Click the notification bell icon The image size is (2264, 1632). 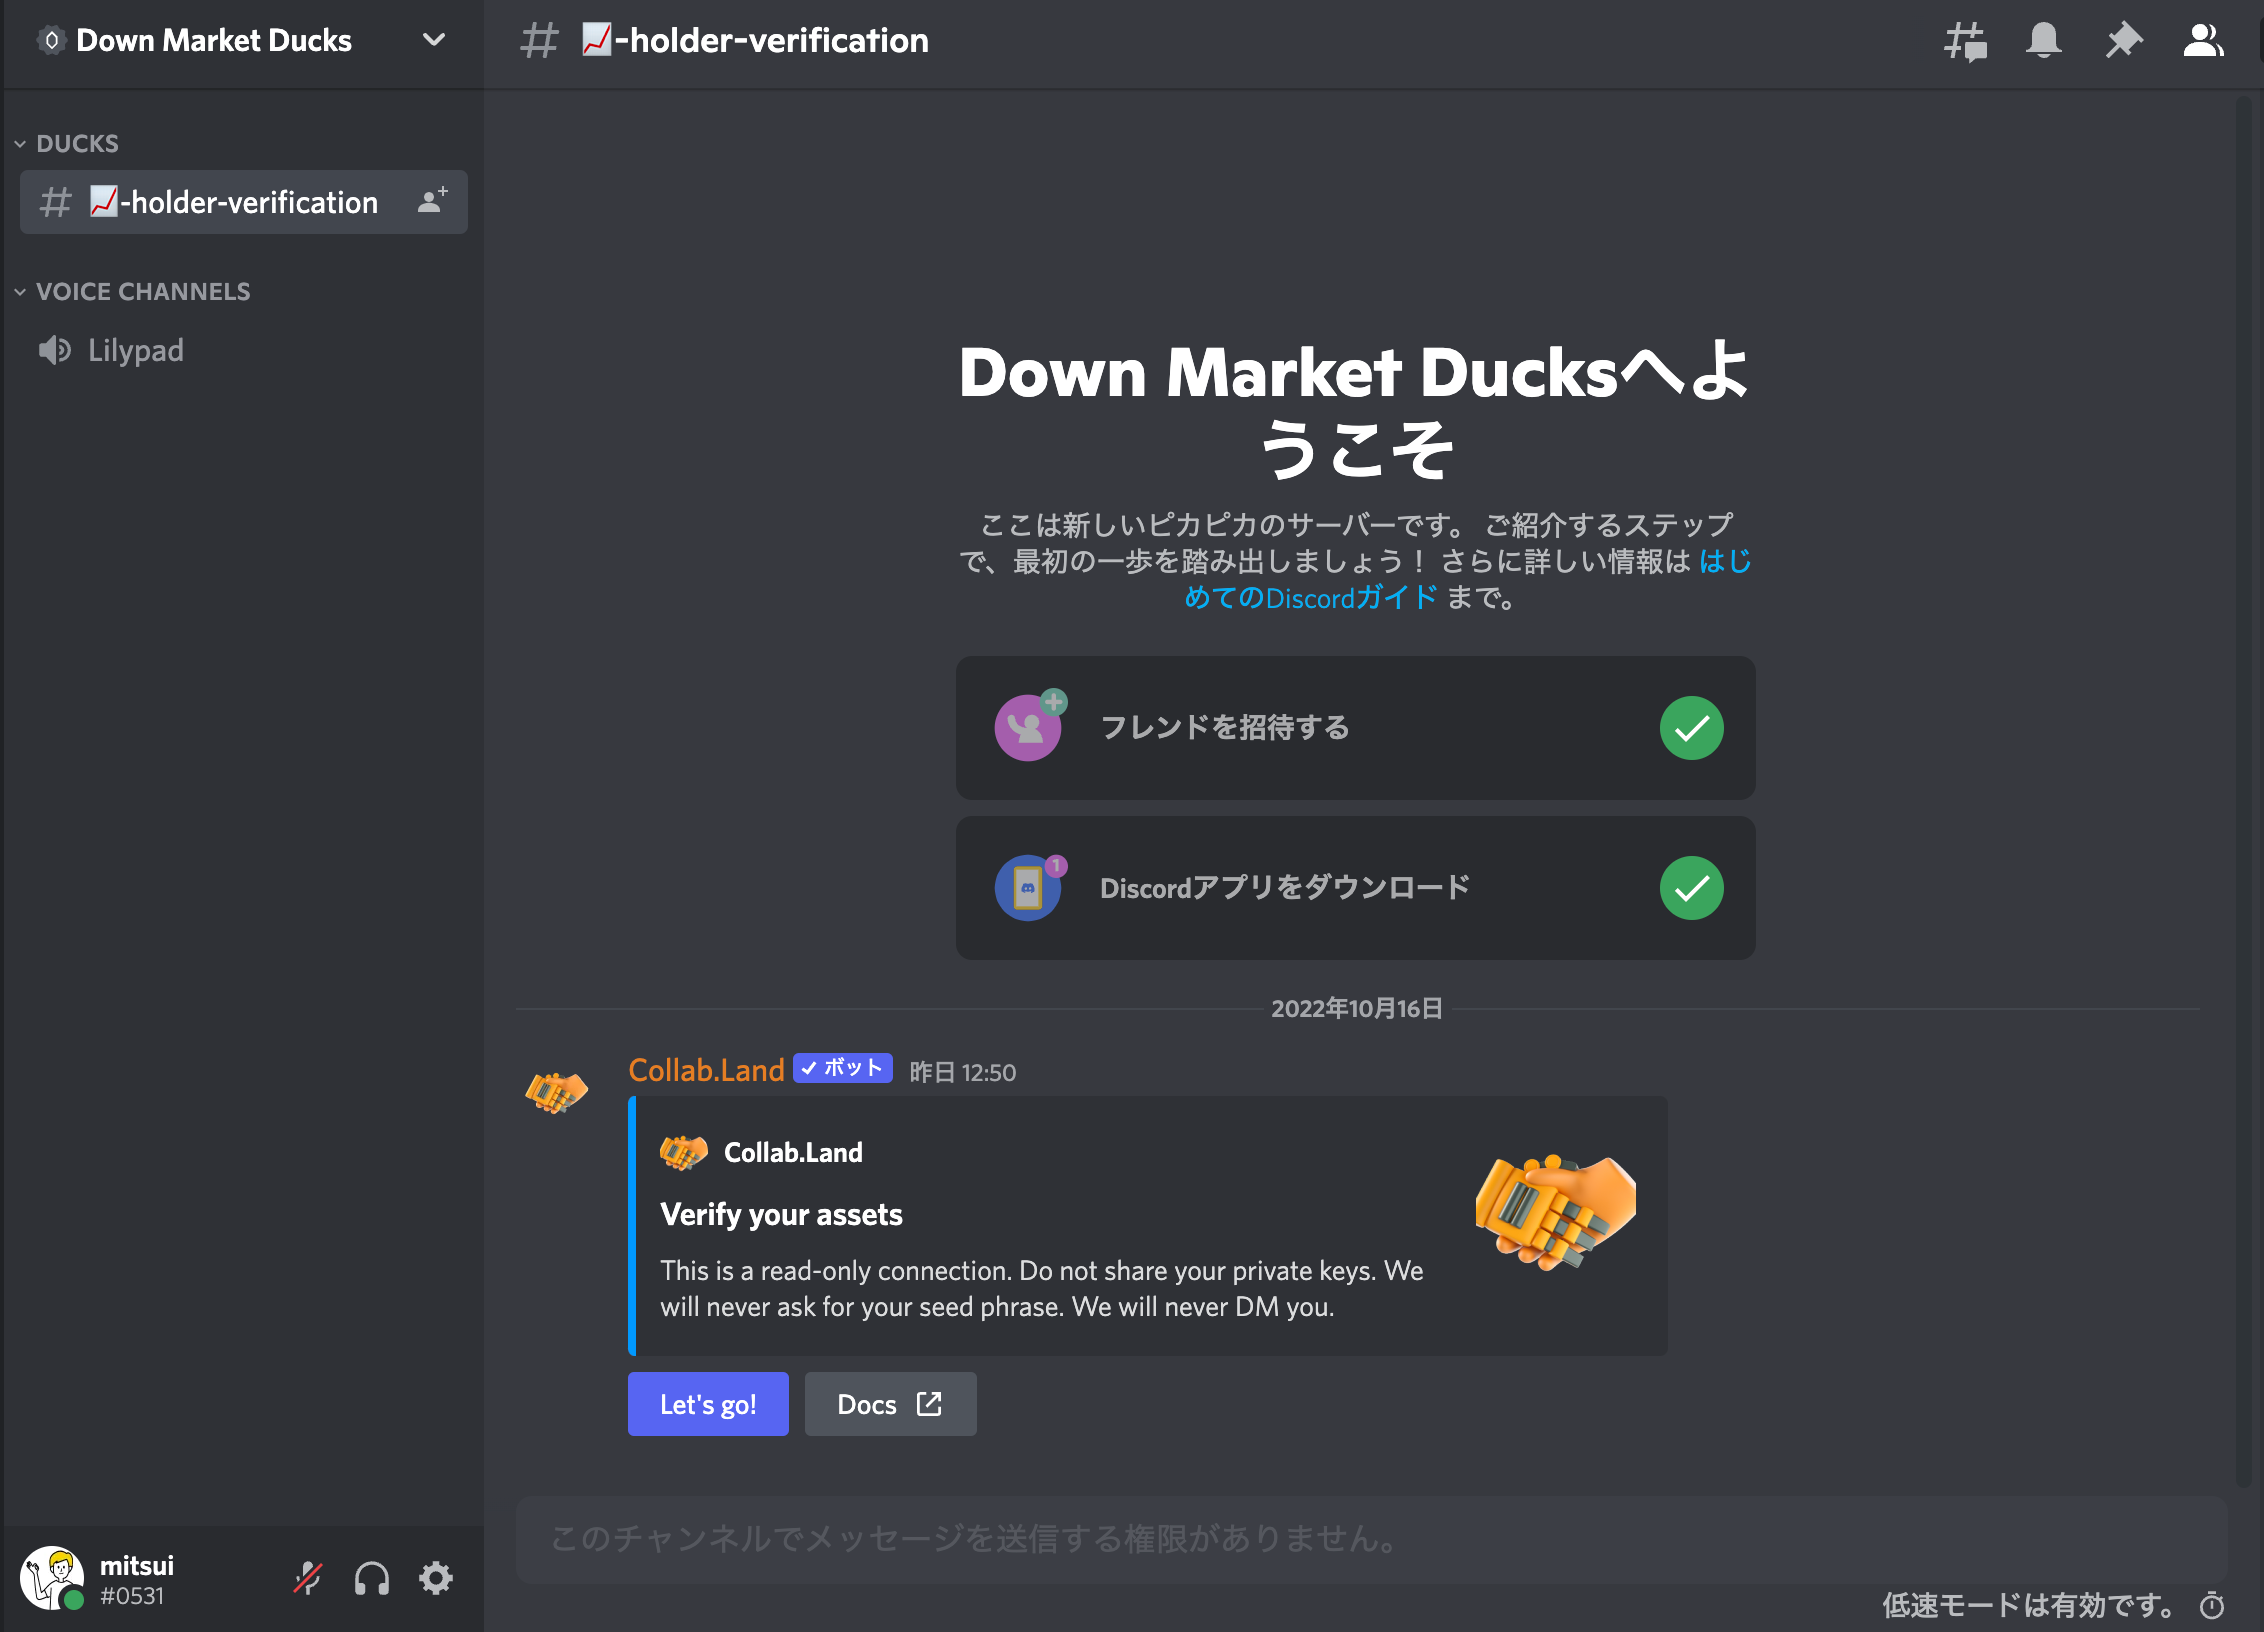tap(2043, 41)
